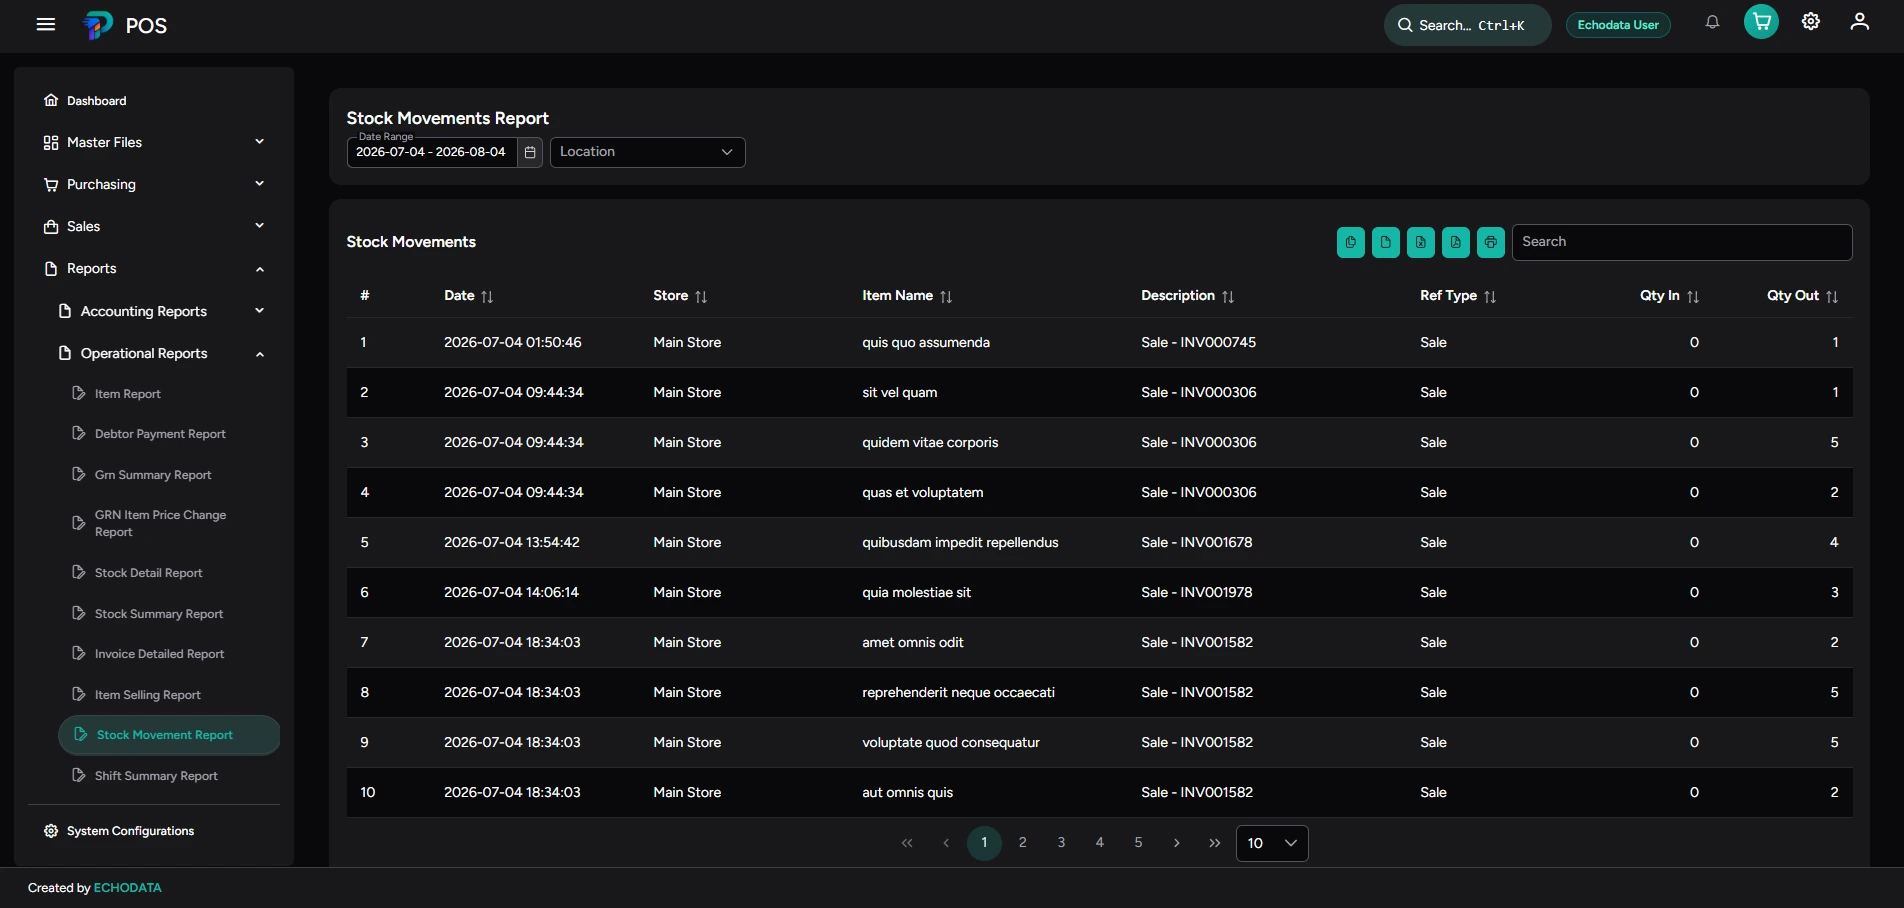This screenshot has height=908, width=1904.
Task: Expand the Sales menu
Action: click(154, 227)
